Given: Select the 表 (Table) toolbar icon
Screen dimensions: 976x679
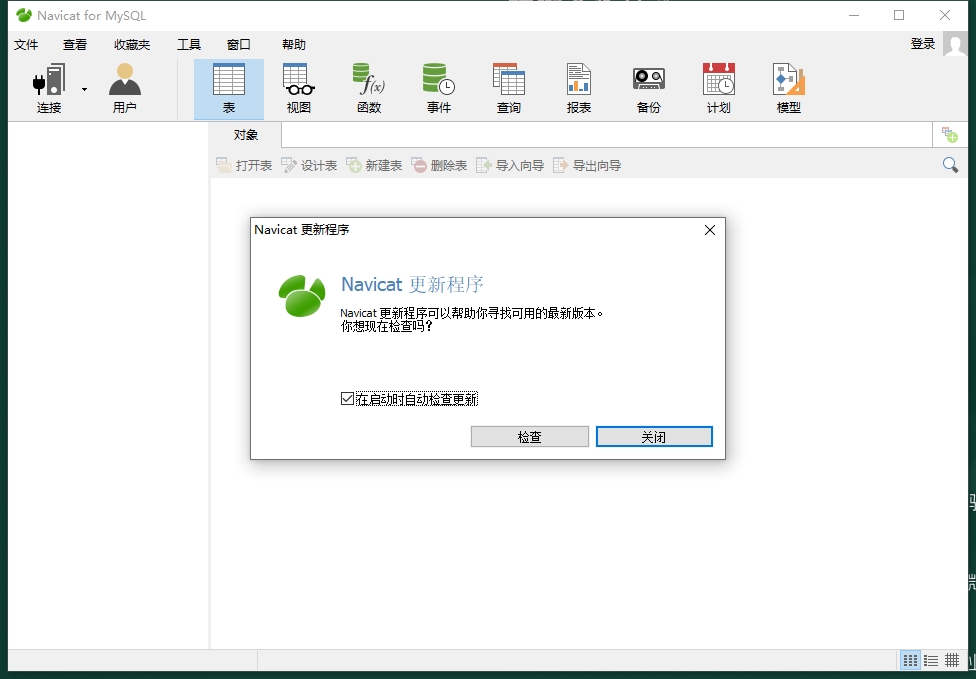Looking at the screenshot, I should (228, 80).
